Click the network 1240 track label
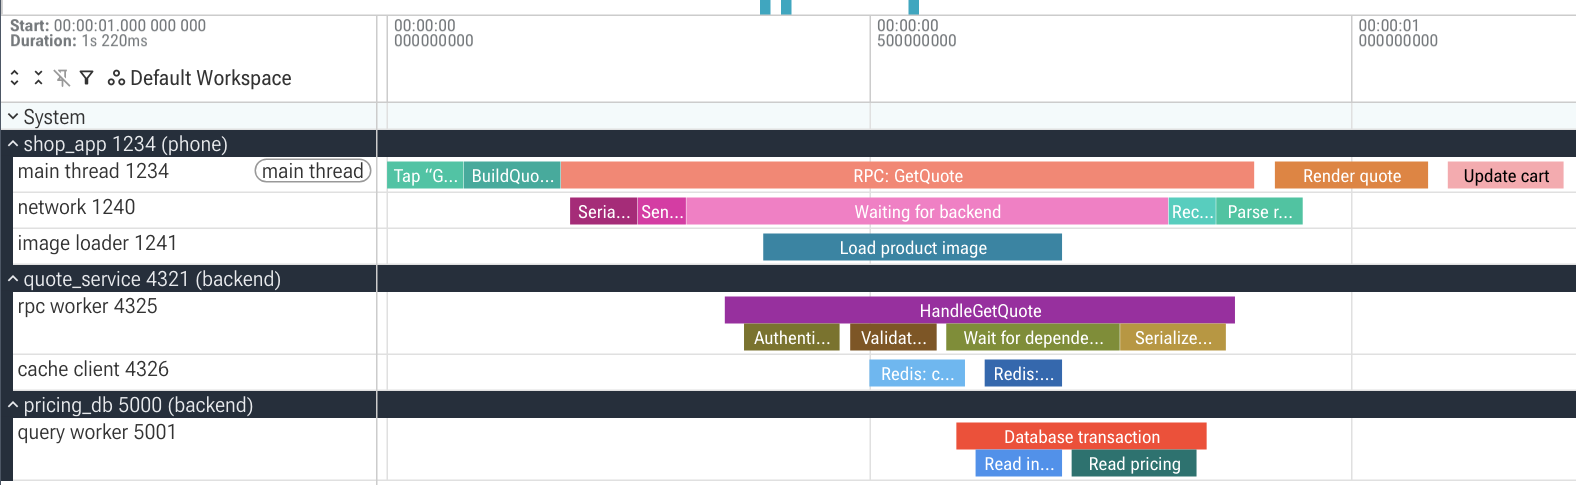This screenshot has height=485, width=1576. [76, 207]
